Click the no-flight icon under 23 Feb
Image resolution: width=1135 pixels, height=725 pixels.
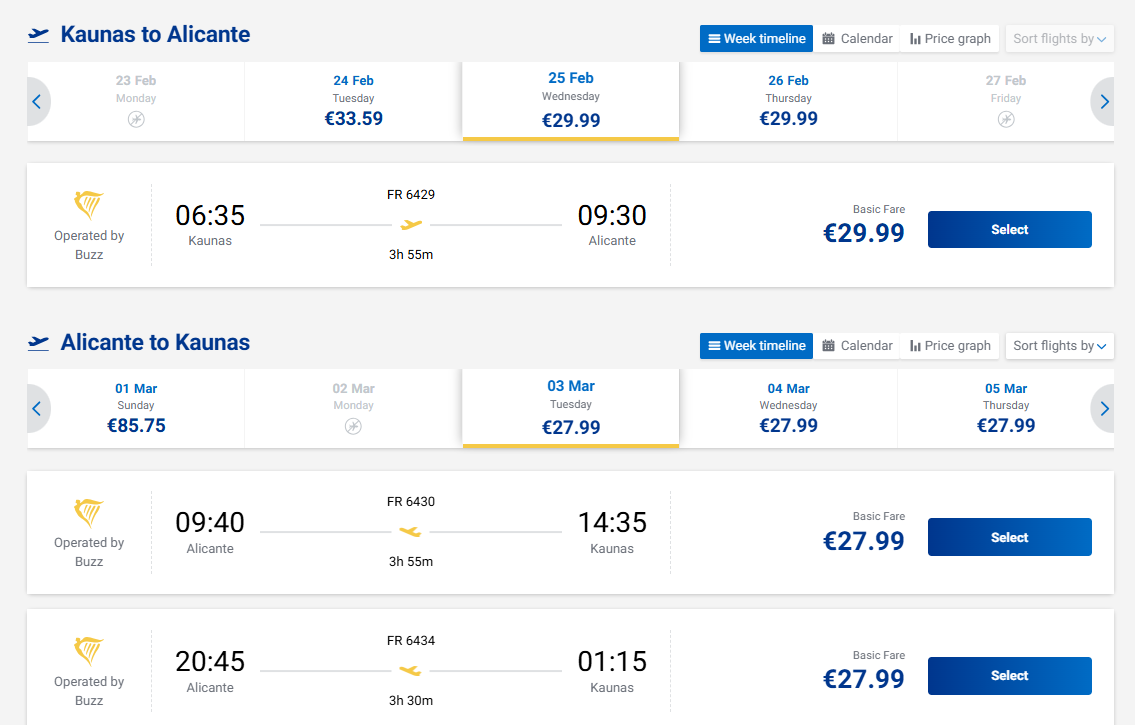tap(136, 120)
